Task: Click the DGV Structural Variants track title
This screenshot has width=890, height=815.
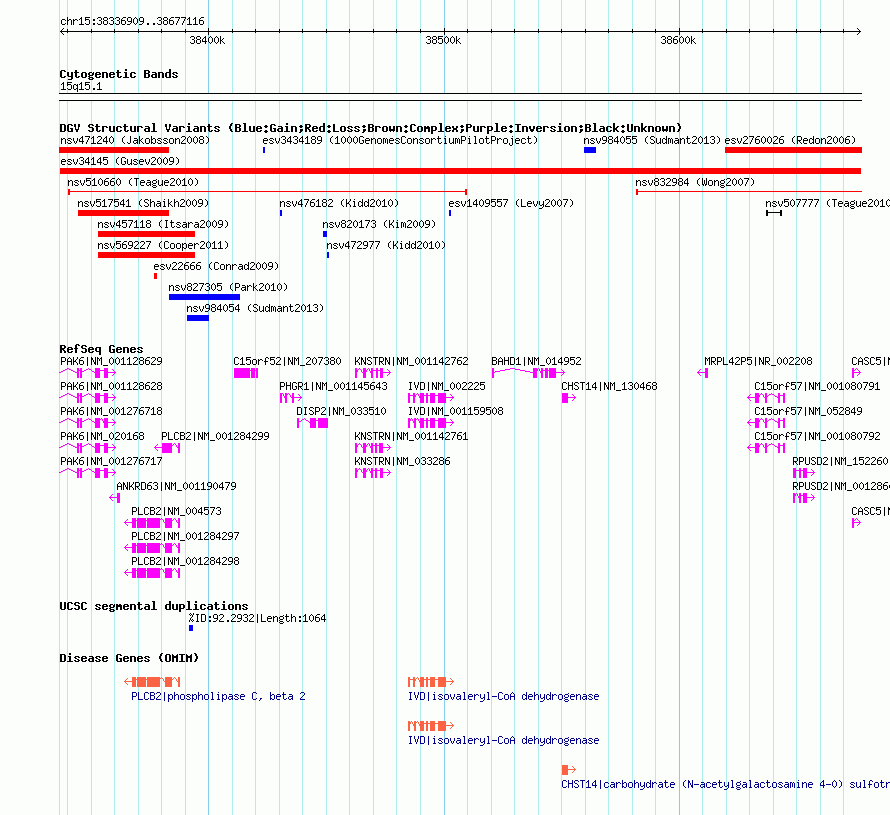Action: point(371,128)
